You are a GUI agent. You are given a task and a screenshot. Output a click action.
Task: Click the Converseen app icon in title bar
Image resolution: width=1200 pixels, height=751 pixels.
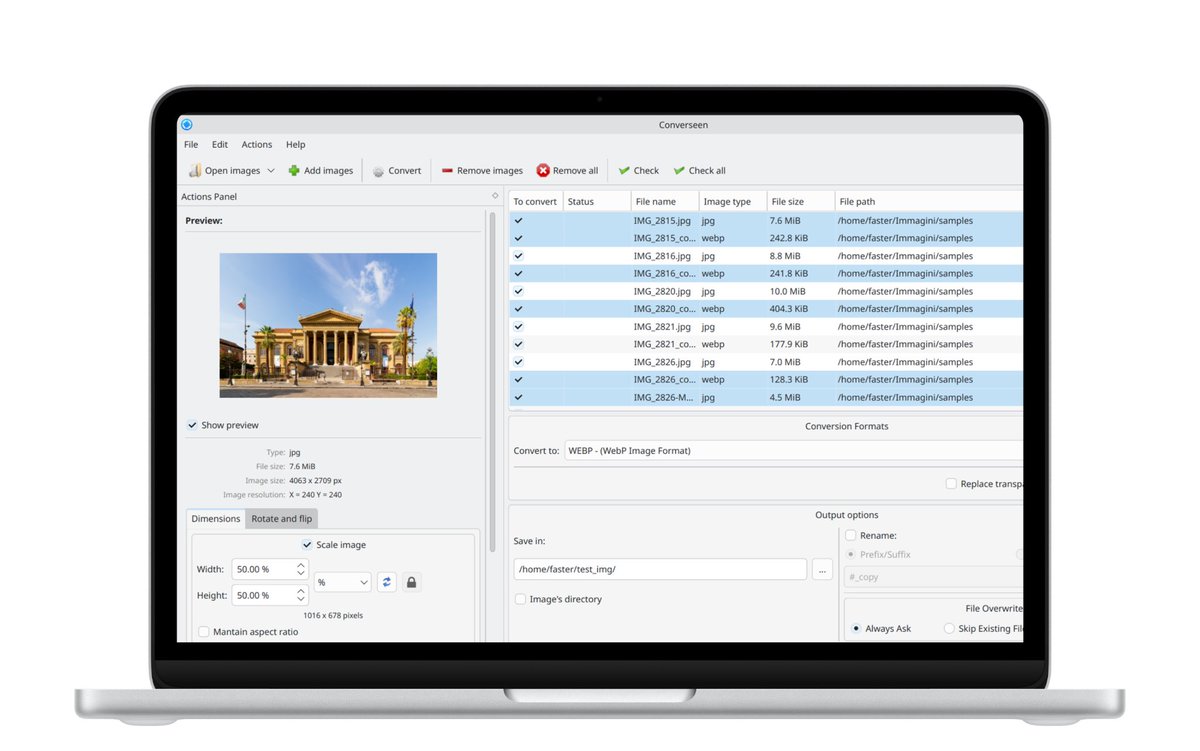[186, 125]
